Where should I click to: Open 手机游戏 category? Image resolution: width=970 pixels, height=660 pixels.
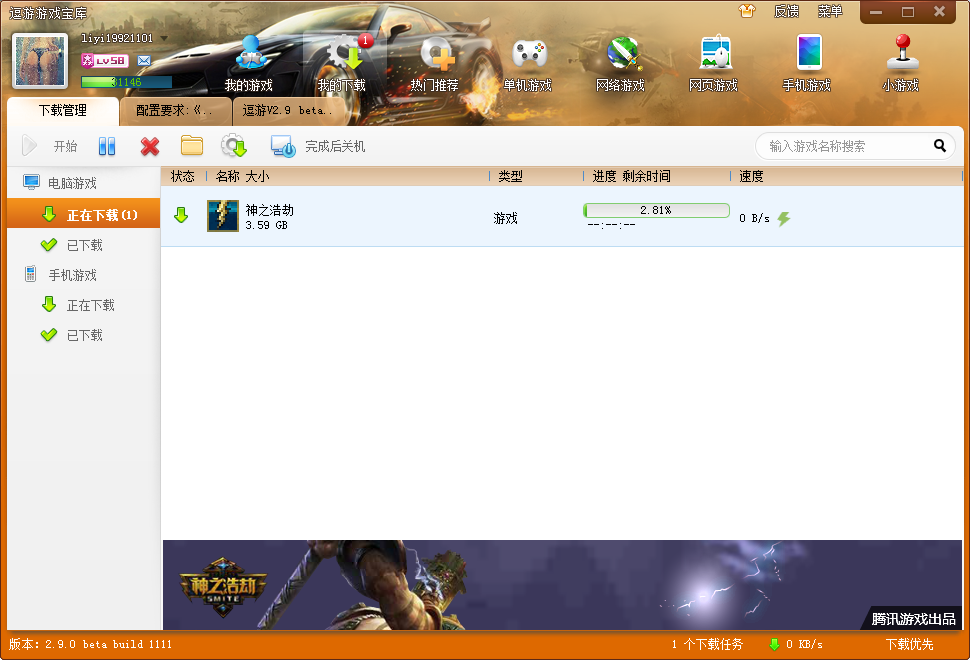tap(807, 63)
